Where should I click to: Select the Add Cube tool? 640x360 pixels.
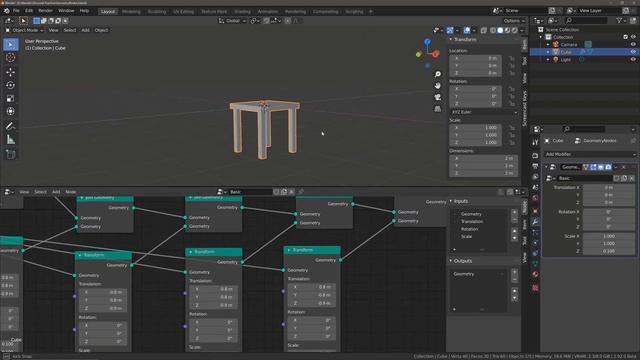click(11, 154)
